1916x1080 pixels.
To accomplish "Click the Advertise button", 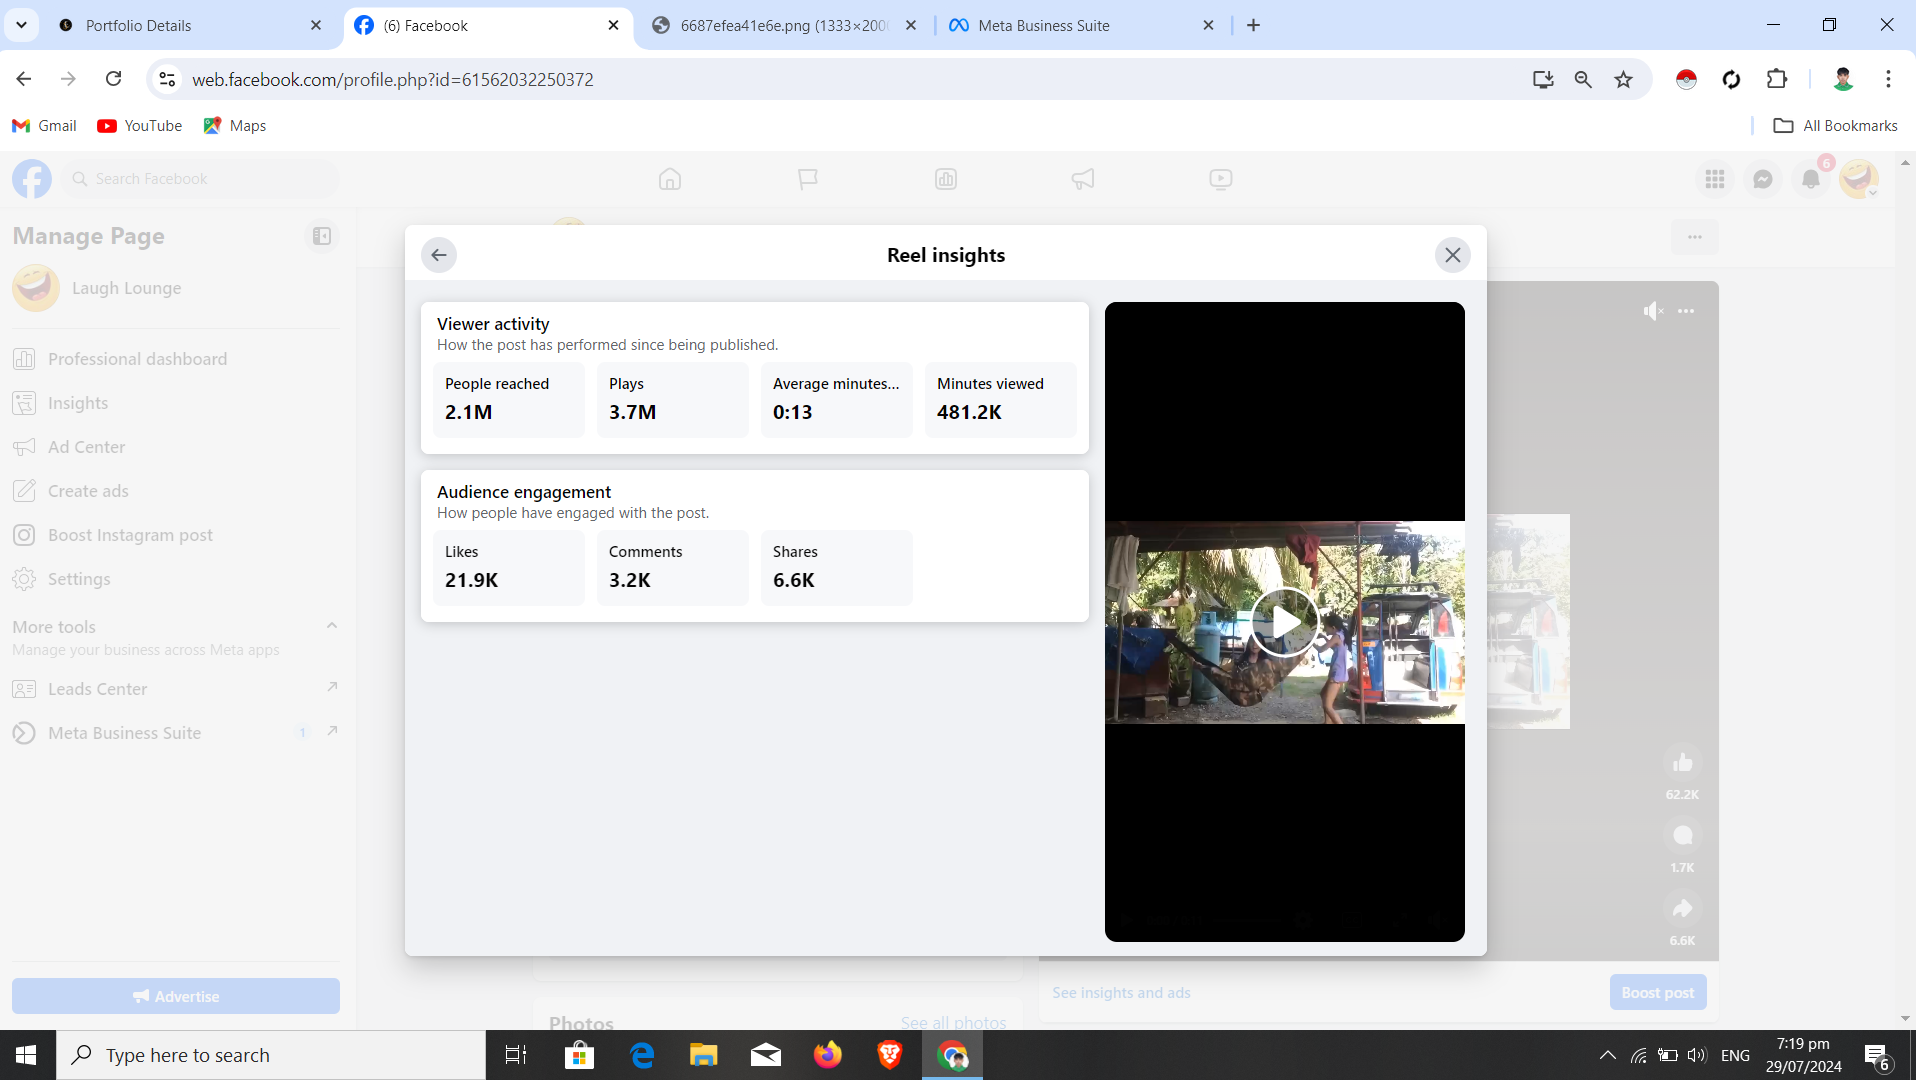I will [x=176, y=996].
